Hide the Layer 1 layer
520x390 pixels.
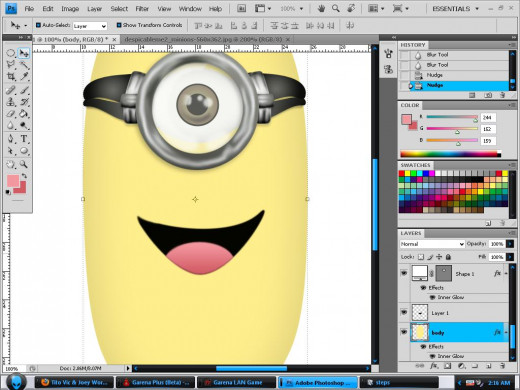(x=404, y=312)
